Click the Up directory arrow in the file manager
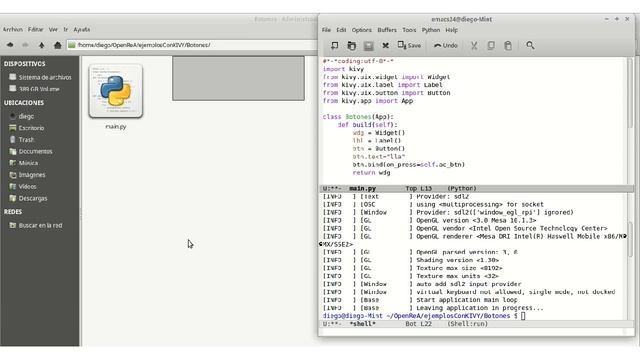640x360 pixels. pos(41,45)
